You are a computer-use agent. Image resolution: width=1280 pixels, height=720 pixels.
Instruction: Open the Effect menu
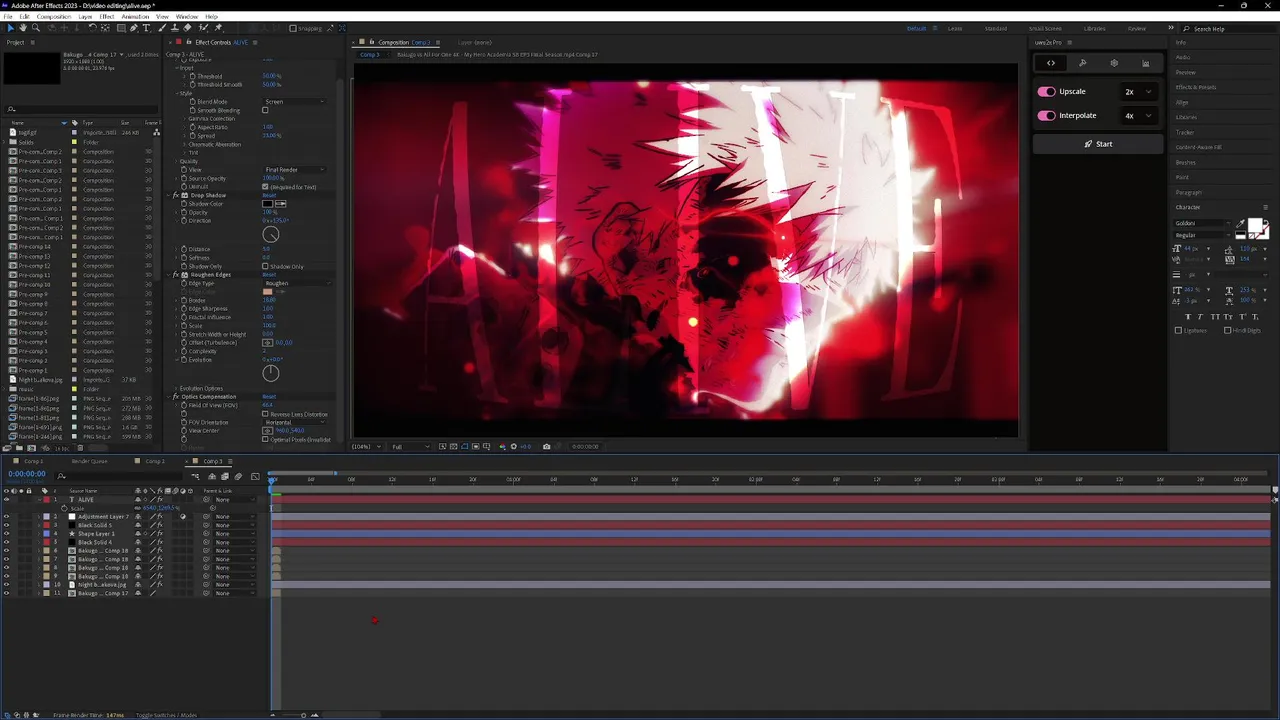click(107, 17)
